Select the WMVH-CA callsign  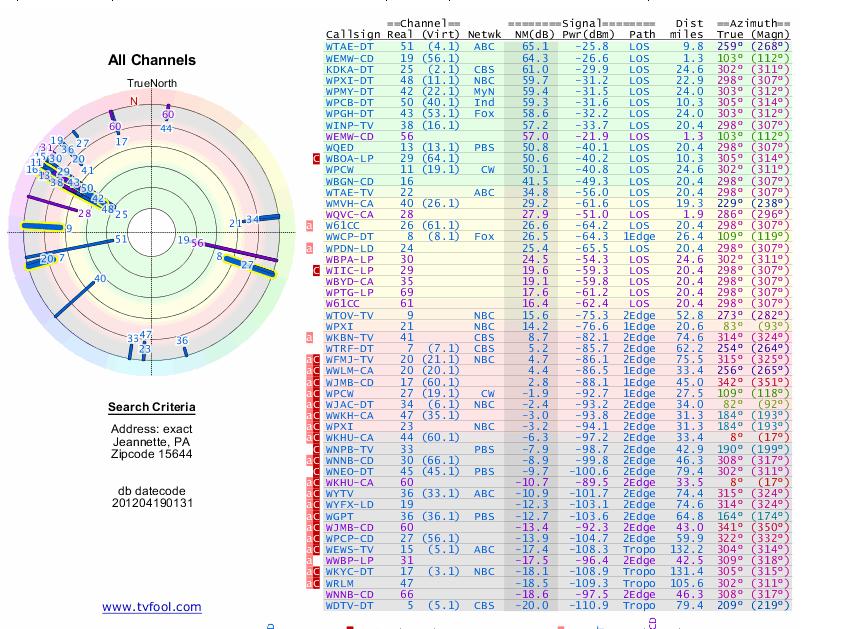click(349, 204)
